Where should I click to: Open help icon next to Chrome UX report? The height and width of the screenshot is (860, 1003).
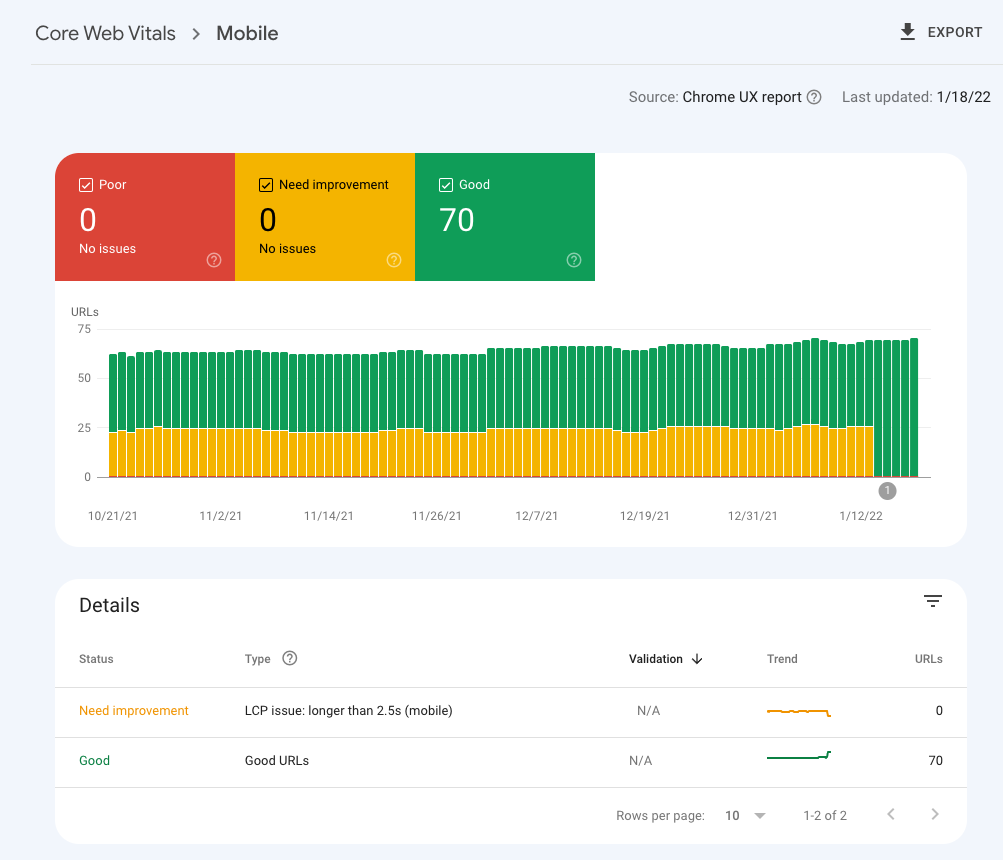tap(814, 97)
